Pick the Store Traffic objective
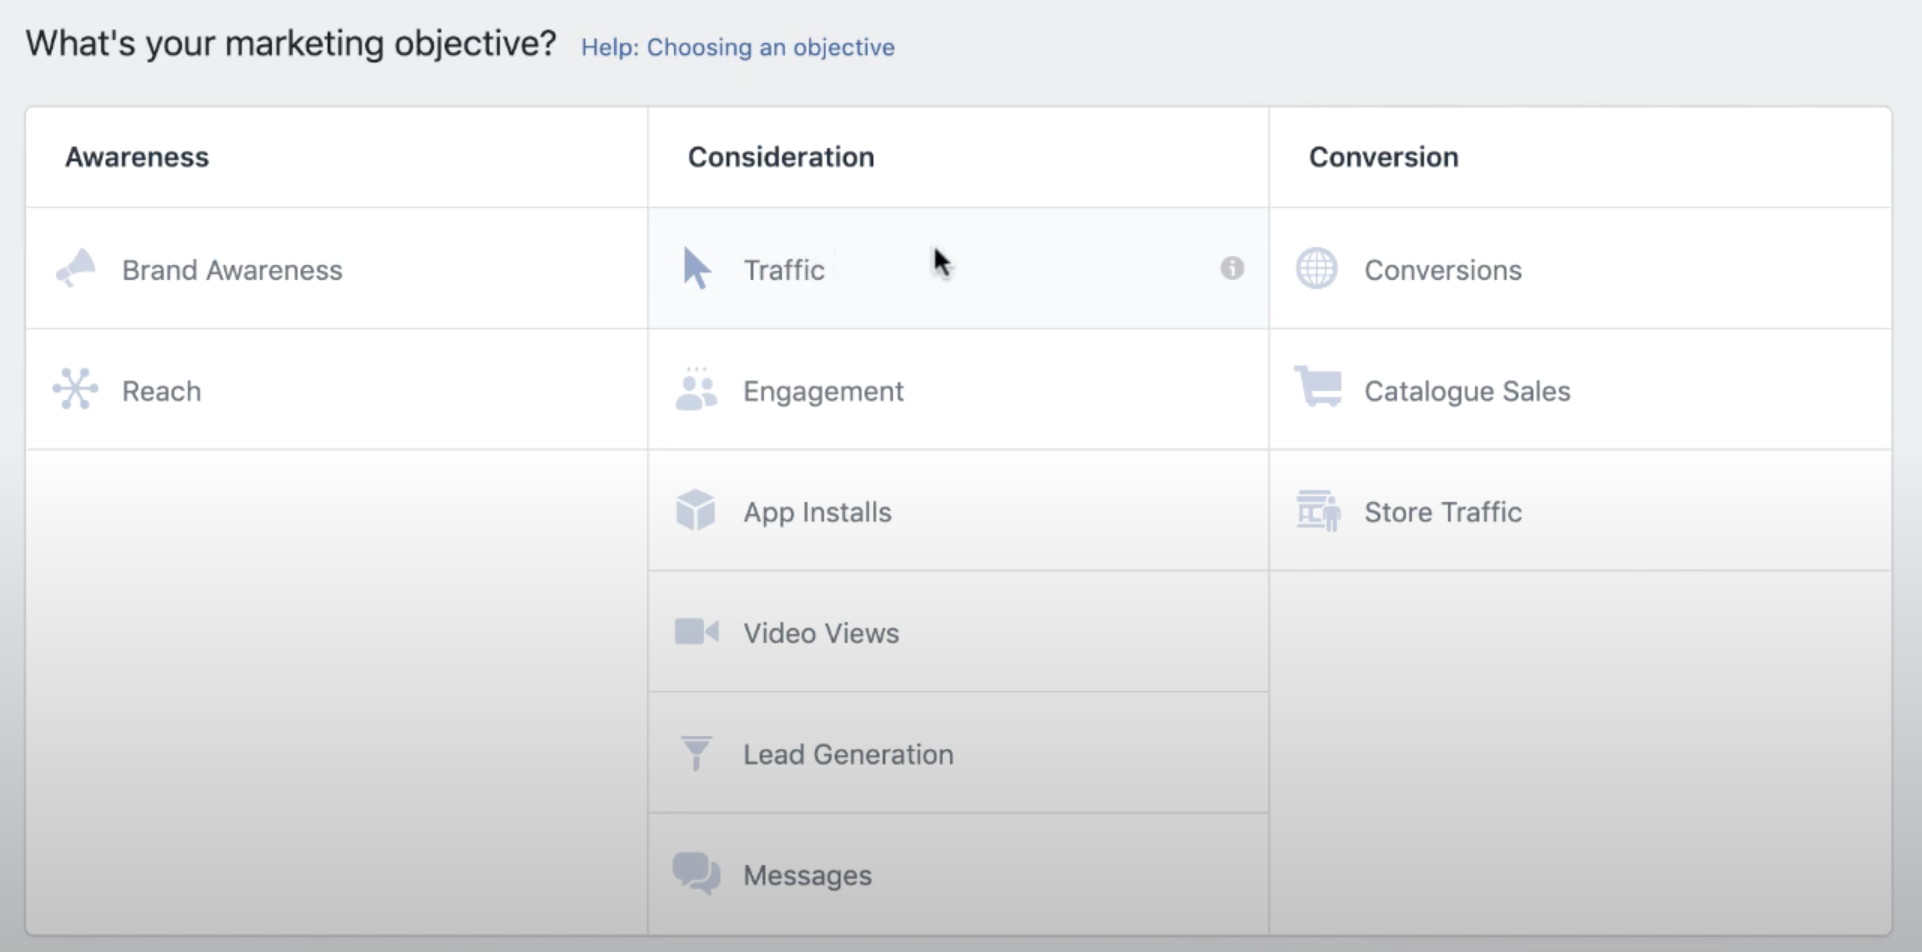Viewport: 1922px width, 952px height. (x=1580, y=511)
